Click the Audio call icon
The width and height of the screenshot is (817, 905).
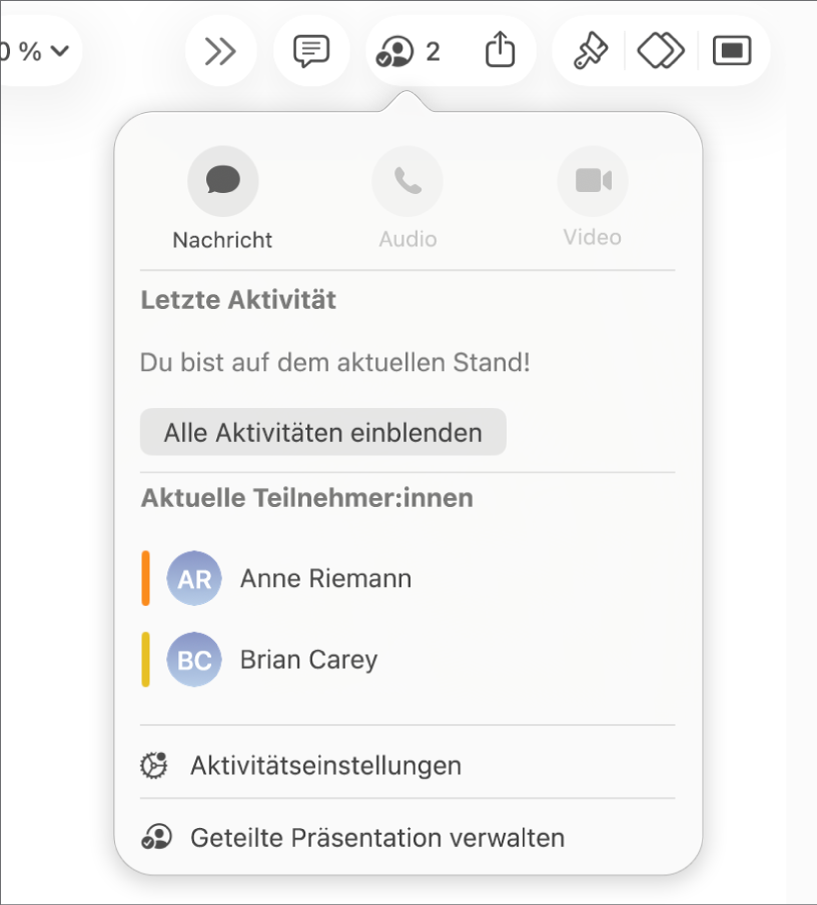click(x=407, y=181)
